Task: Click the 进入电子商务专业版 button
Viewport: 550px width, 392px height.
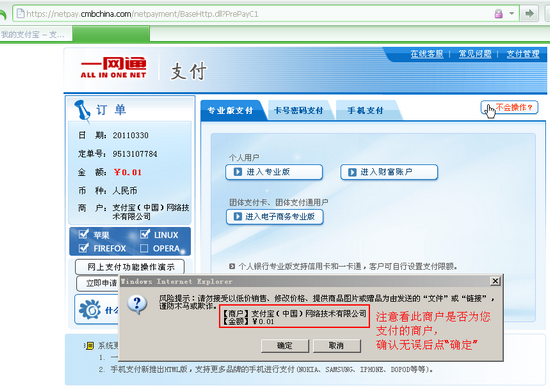Action: pos(275,217)
